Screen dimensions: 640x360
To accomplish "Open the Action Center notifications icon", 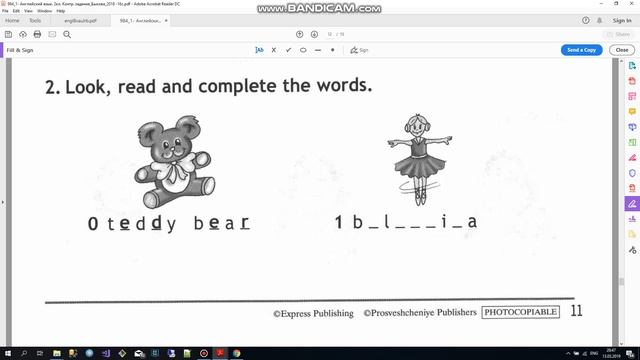I will pos(631,353).
